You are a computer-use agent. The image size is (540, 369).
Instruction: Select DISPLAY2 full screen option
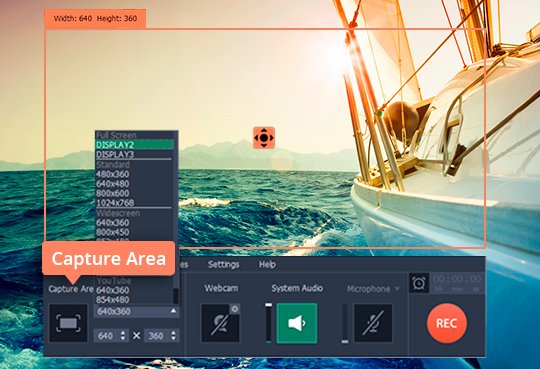click(x=135, y=145)
